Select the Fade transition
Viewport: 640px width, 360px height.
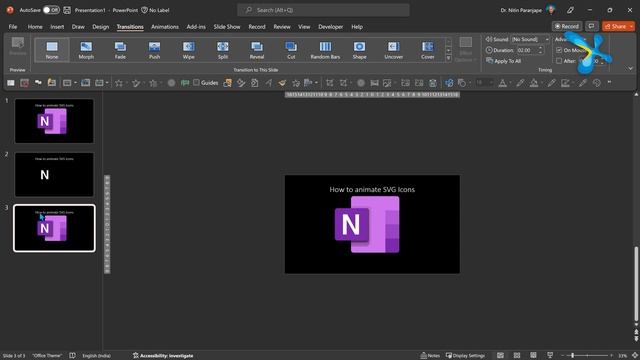coord(120,50)
